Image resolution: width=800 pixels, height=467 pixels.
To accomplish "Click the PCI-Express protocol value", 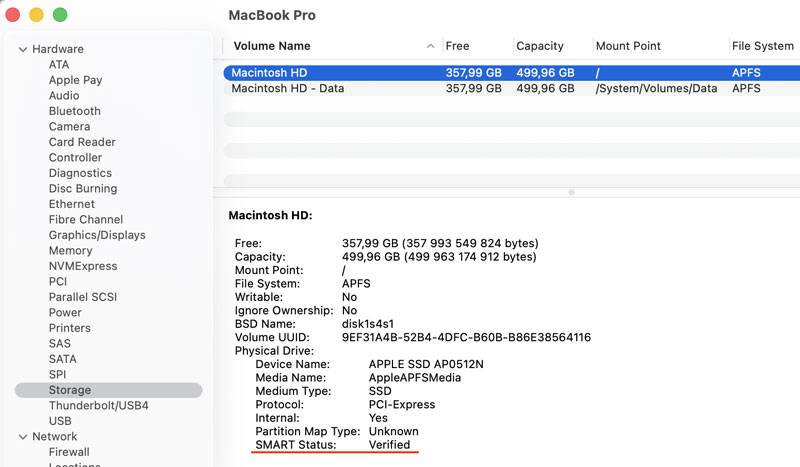I will [x=402, y=405].
